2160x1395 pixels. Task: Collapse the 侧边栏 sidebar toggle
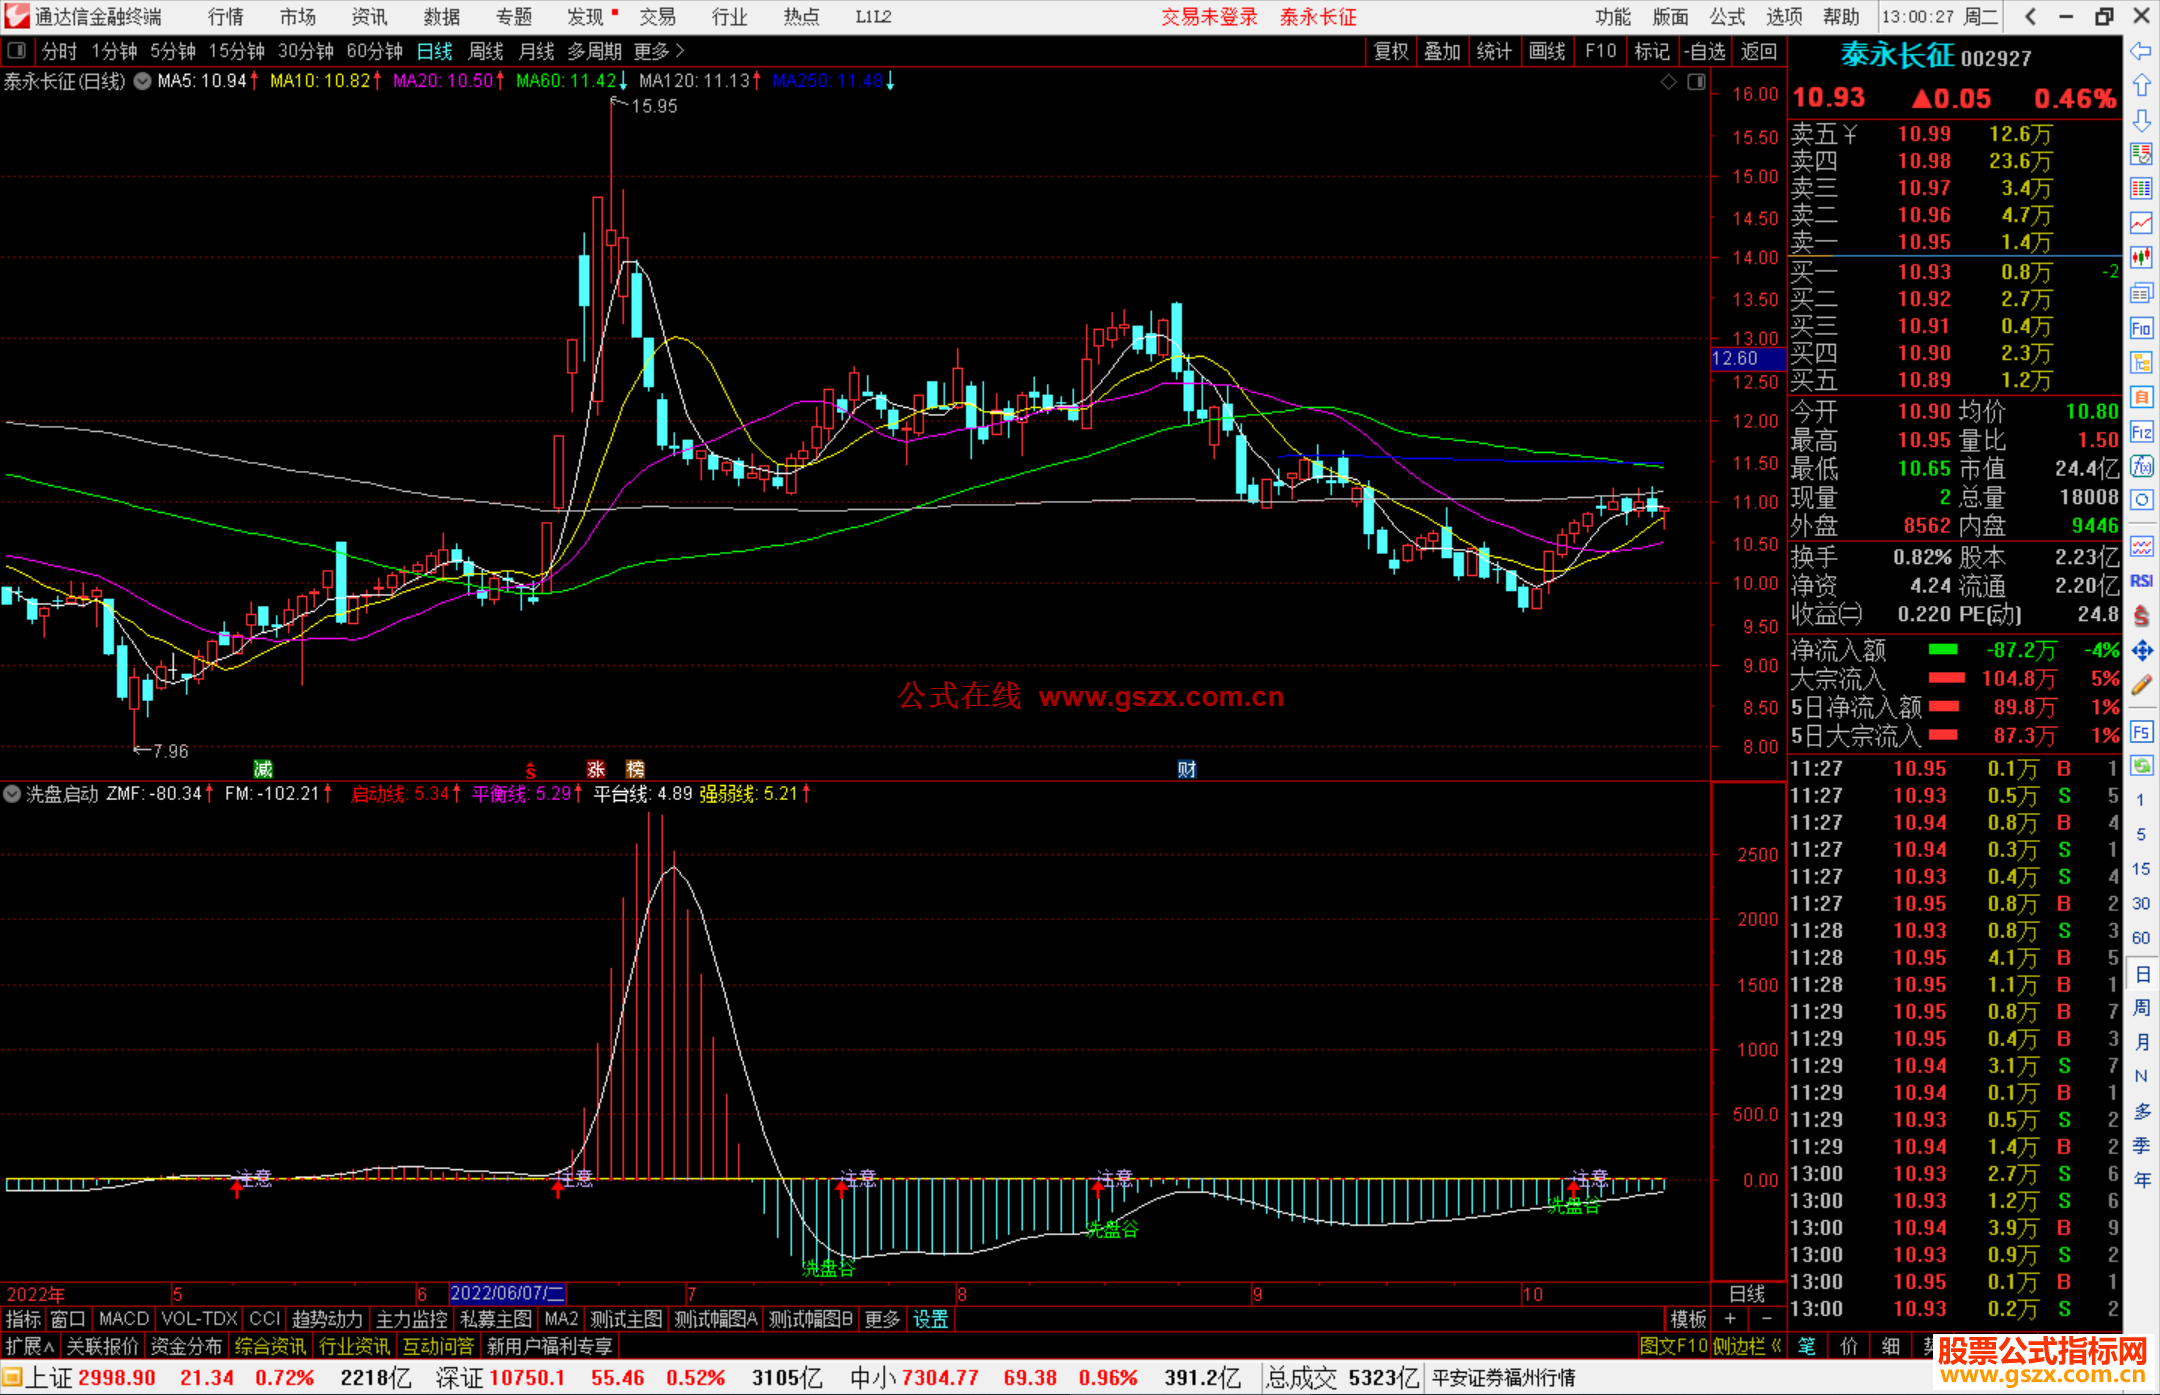click(x=1747, y=1347)
